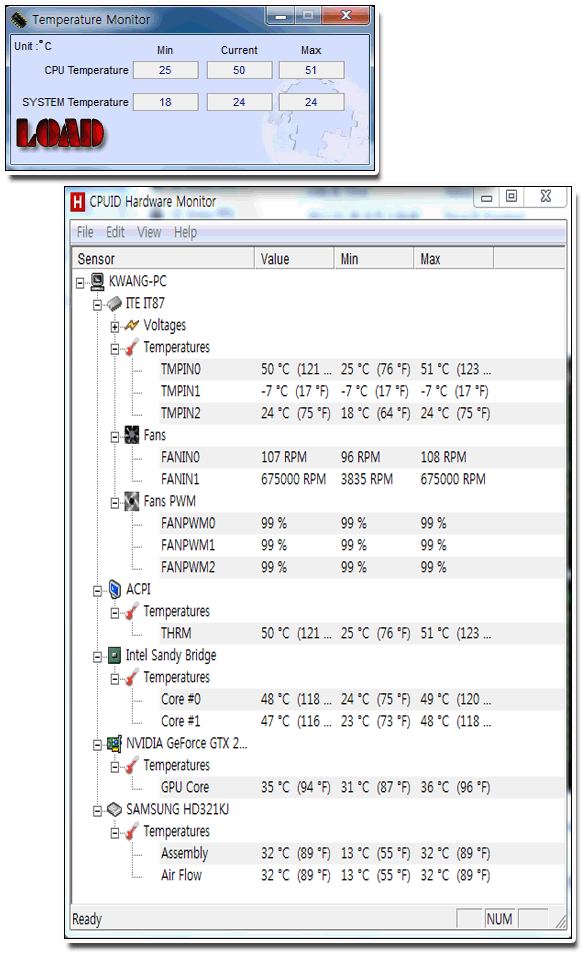Maximize the CPUID Hardware Monitor window

click(511, 197)
